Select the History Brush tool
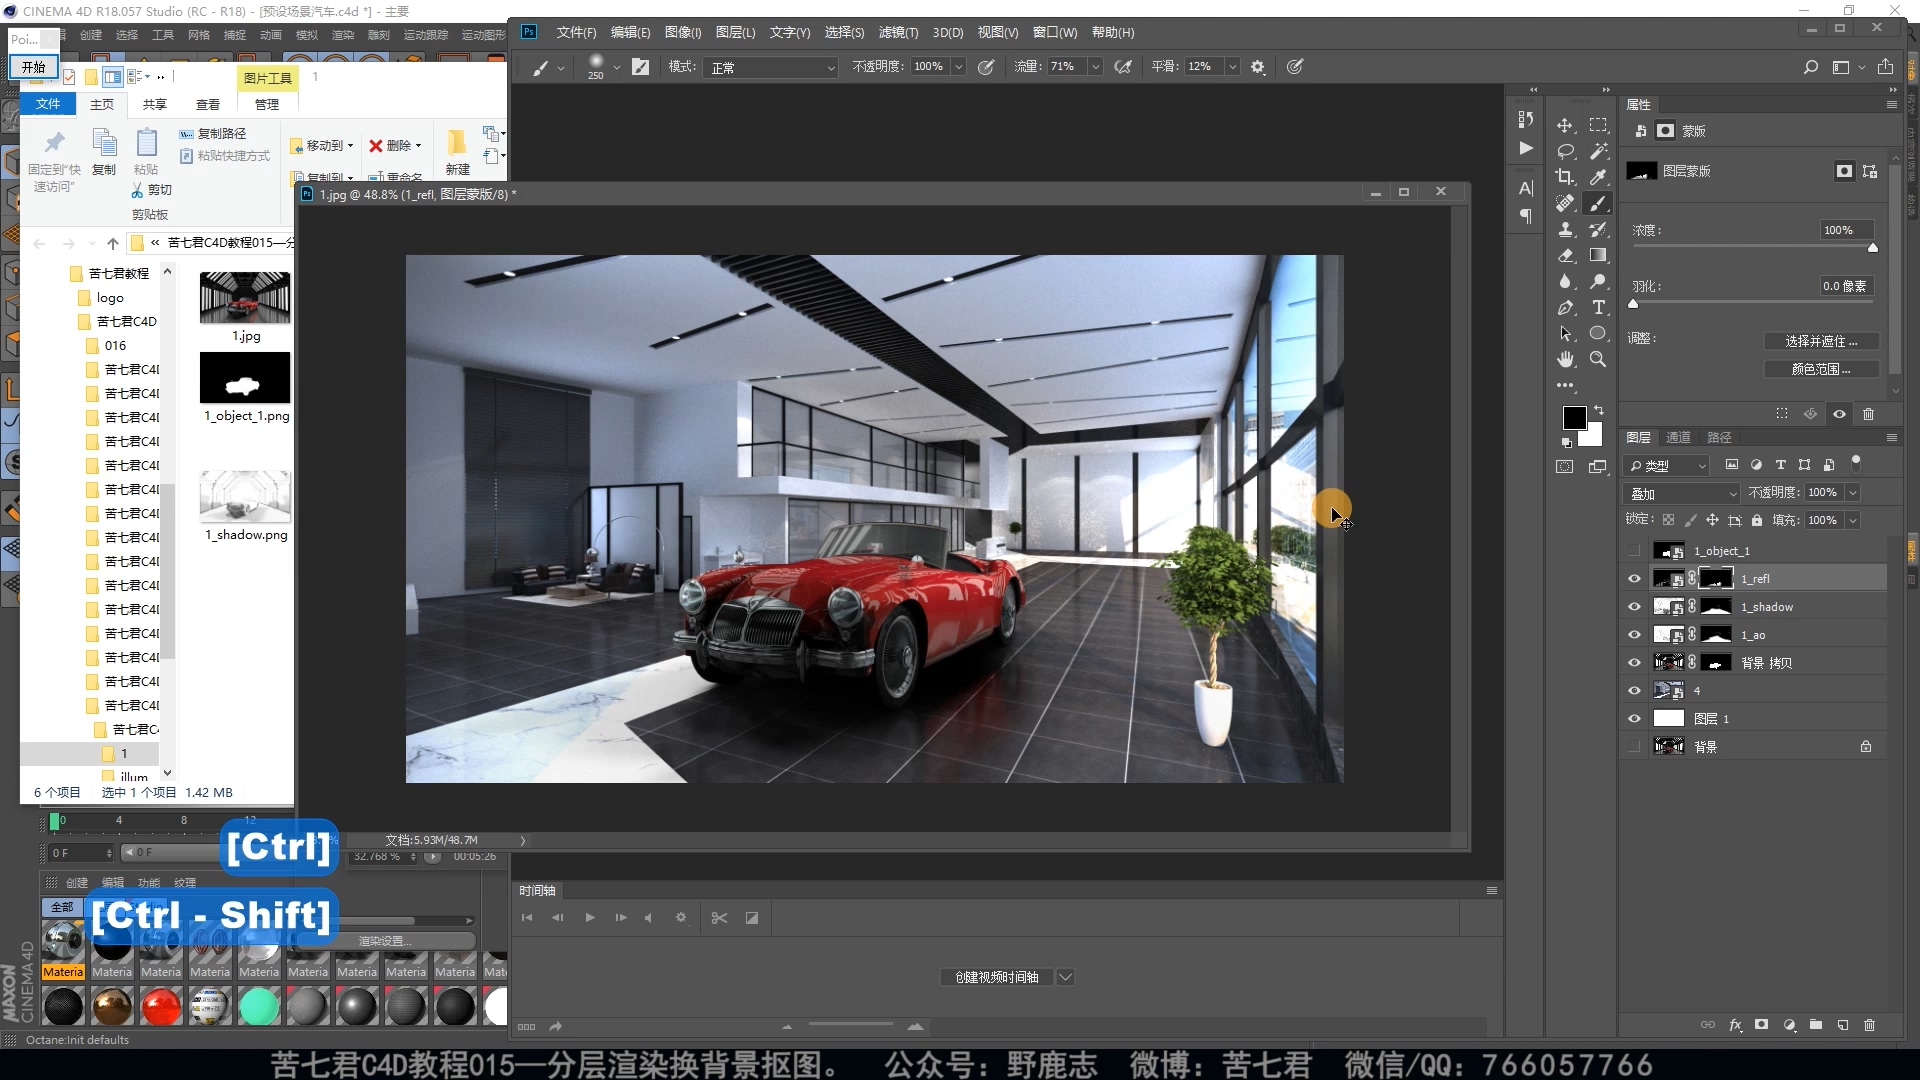 coord(1598,229)
